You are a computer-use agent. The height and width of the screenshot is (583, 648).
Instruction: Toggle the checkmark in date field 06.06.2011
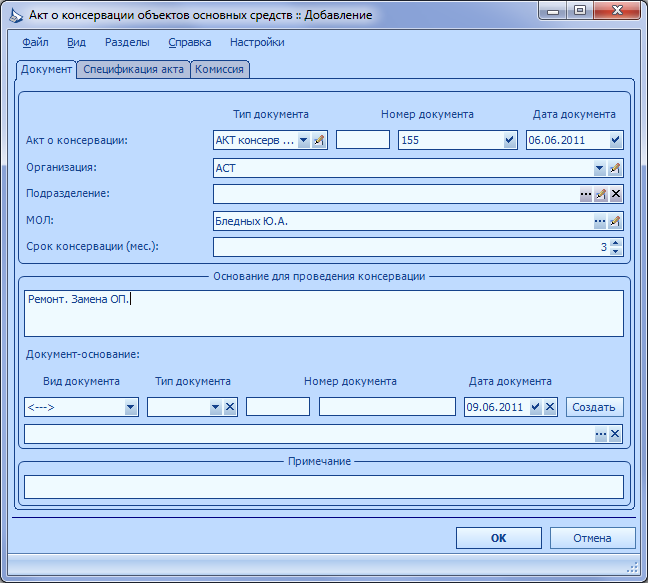(x=615, y=140)
